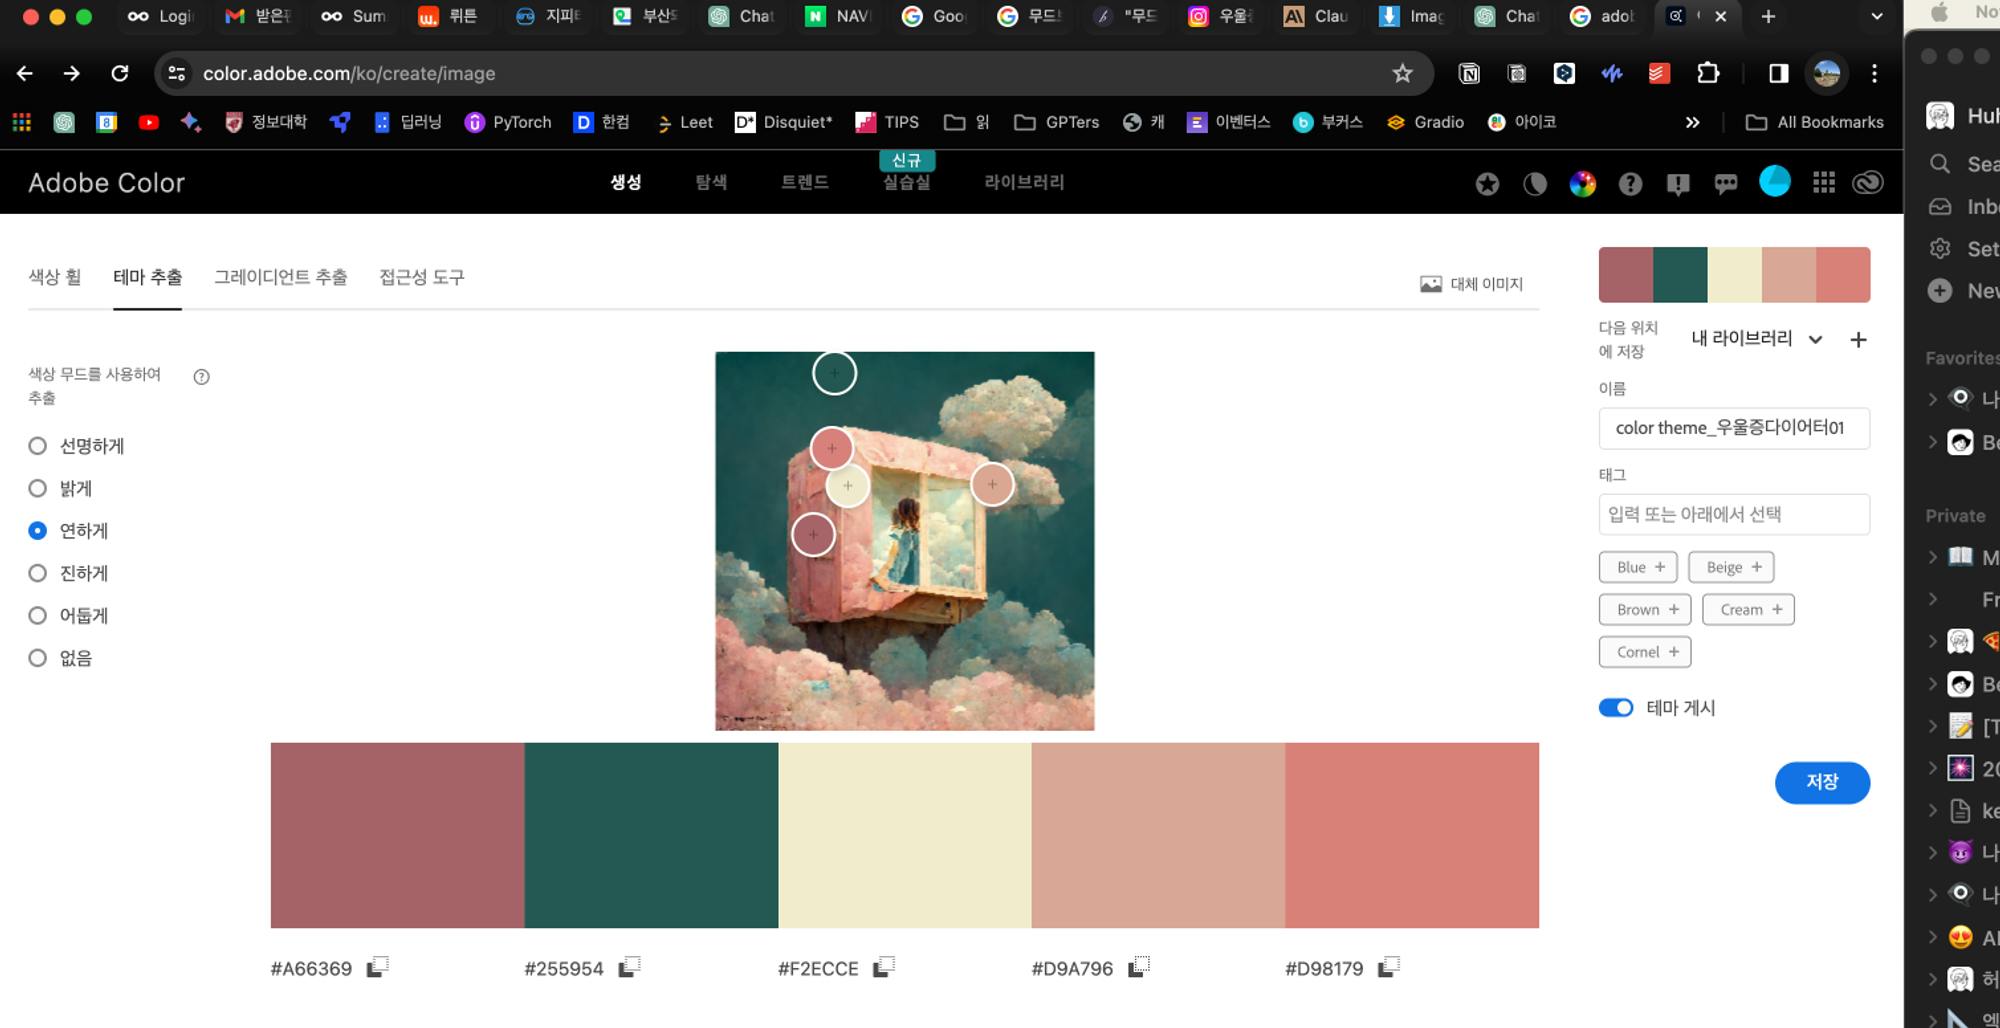Open the user profile avatar in Adobe header

click(1775, 181)
